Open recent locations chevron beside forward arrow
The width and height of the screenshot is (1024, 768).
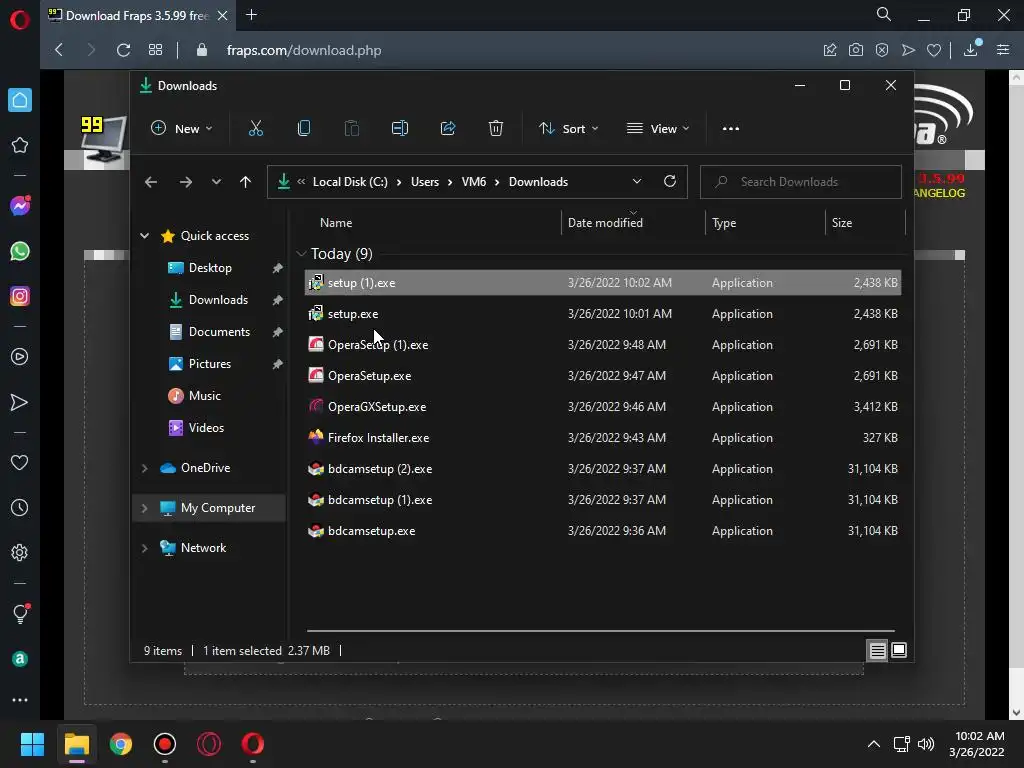coord(216,182)
